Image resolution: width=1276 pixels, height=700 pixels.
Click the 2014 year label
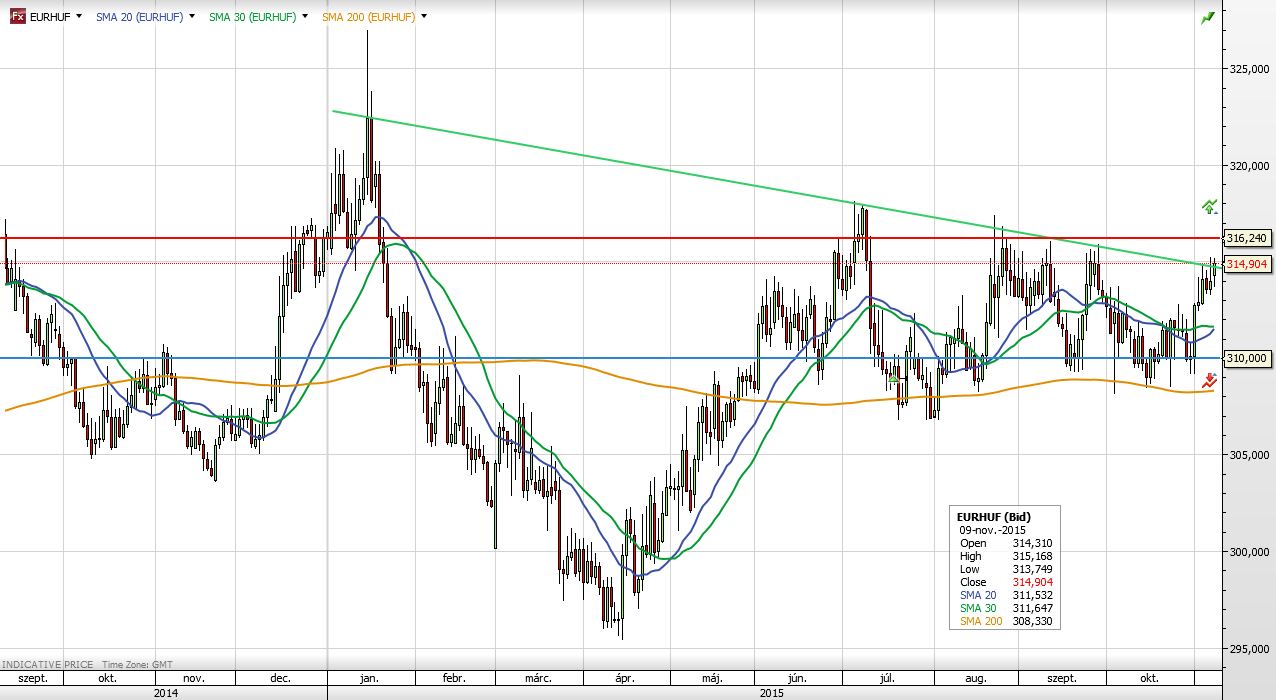tap(166, 692)
